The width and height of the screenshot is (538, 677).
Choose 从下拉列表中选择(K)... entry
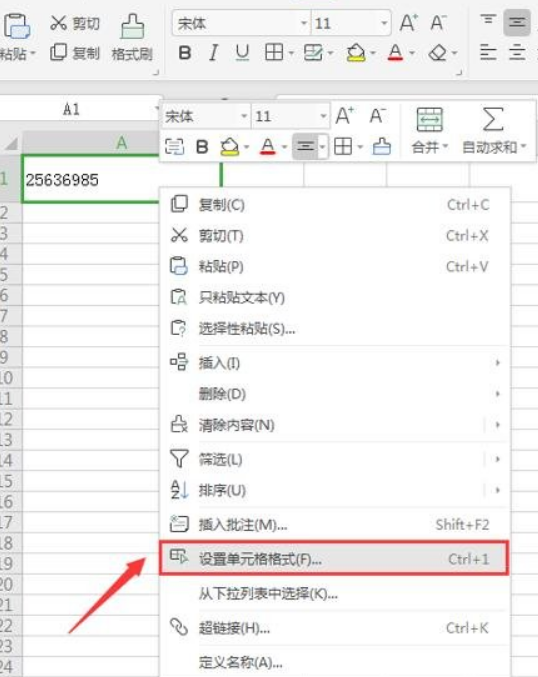(x=335, y=594)
